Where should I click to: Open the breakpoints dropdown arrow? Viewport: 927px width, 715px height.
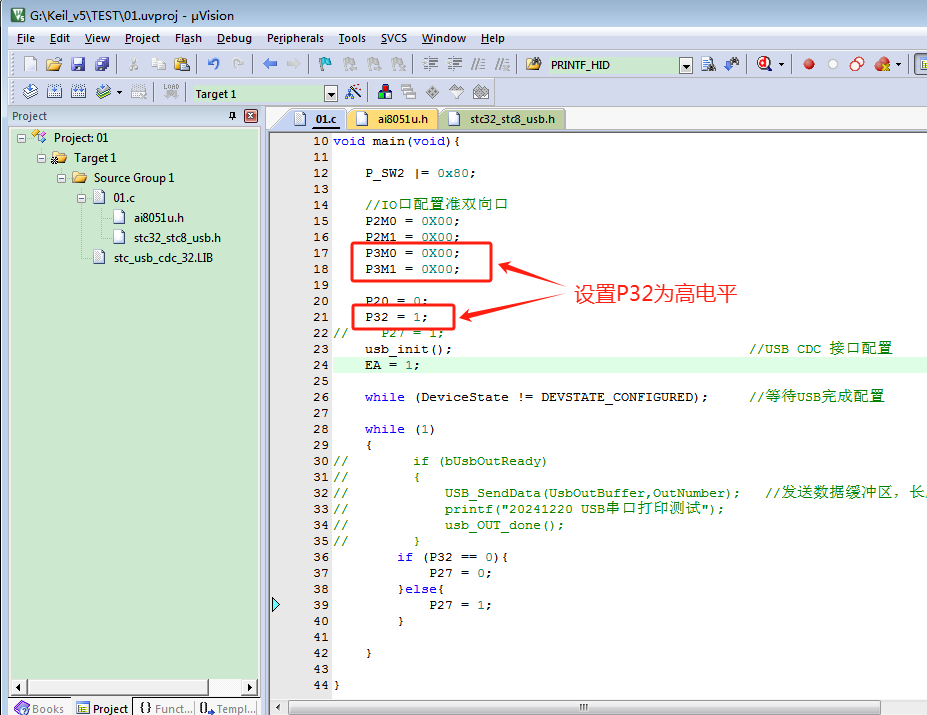[899, 64]
